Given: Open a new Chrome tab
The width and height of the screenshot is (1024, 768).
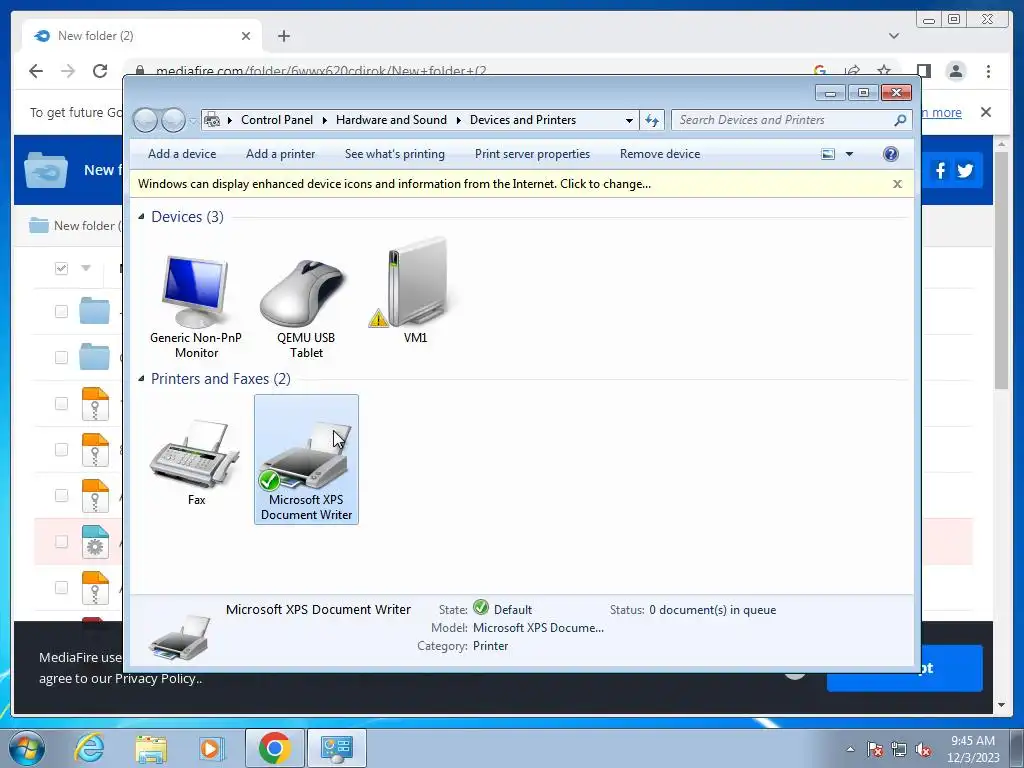Looking at the screenshot, I should click(283, 36).
